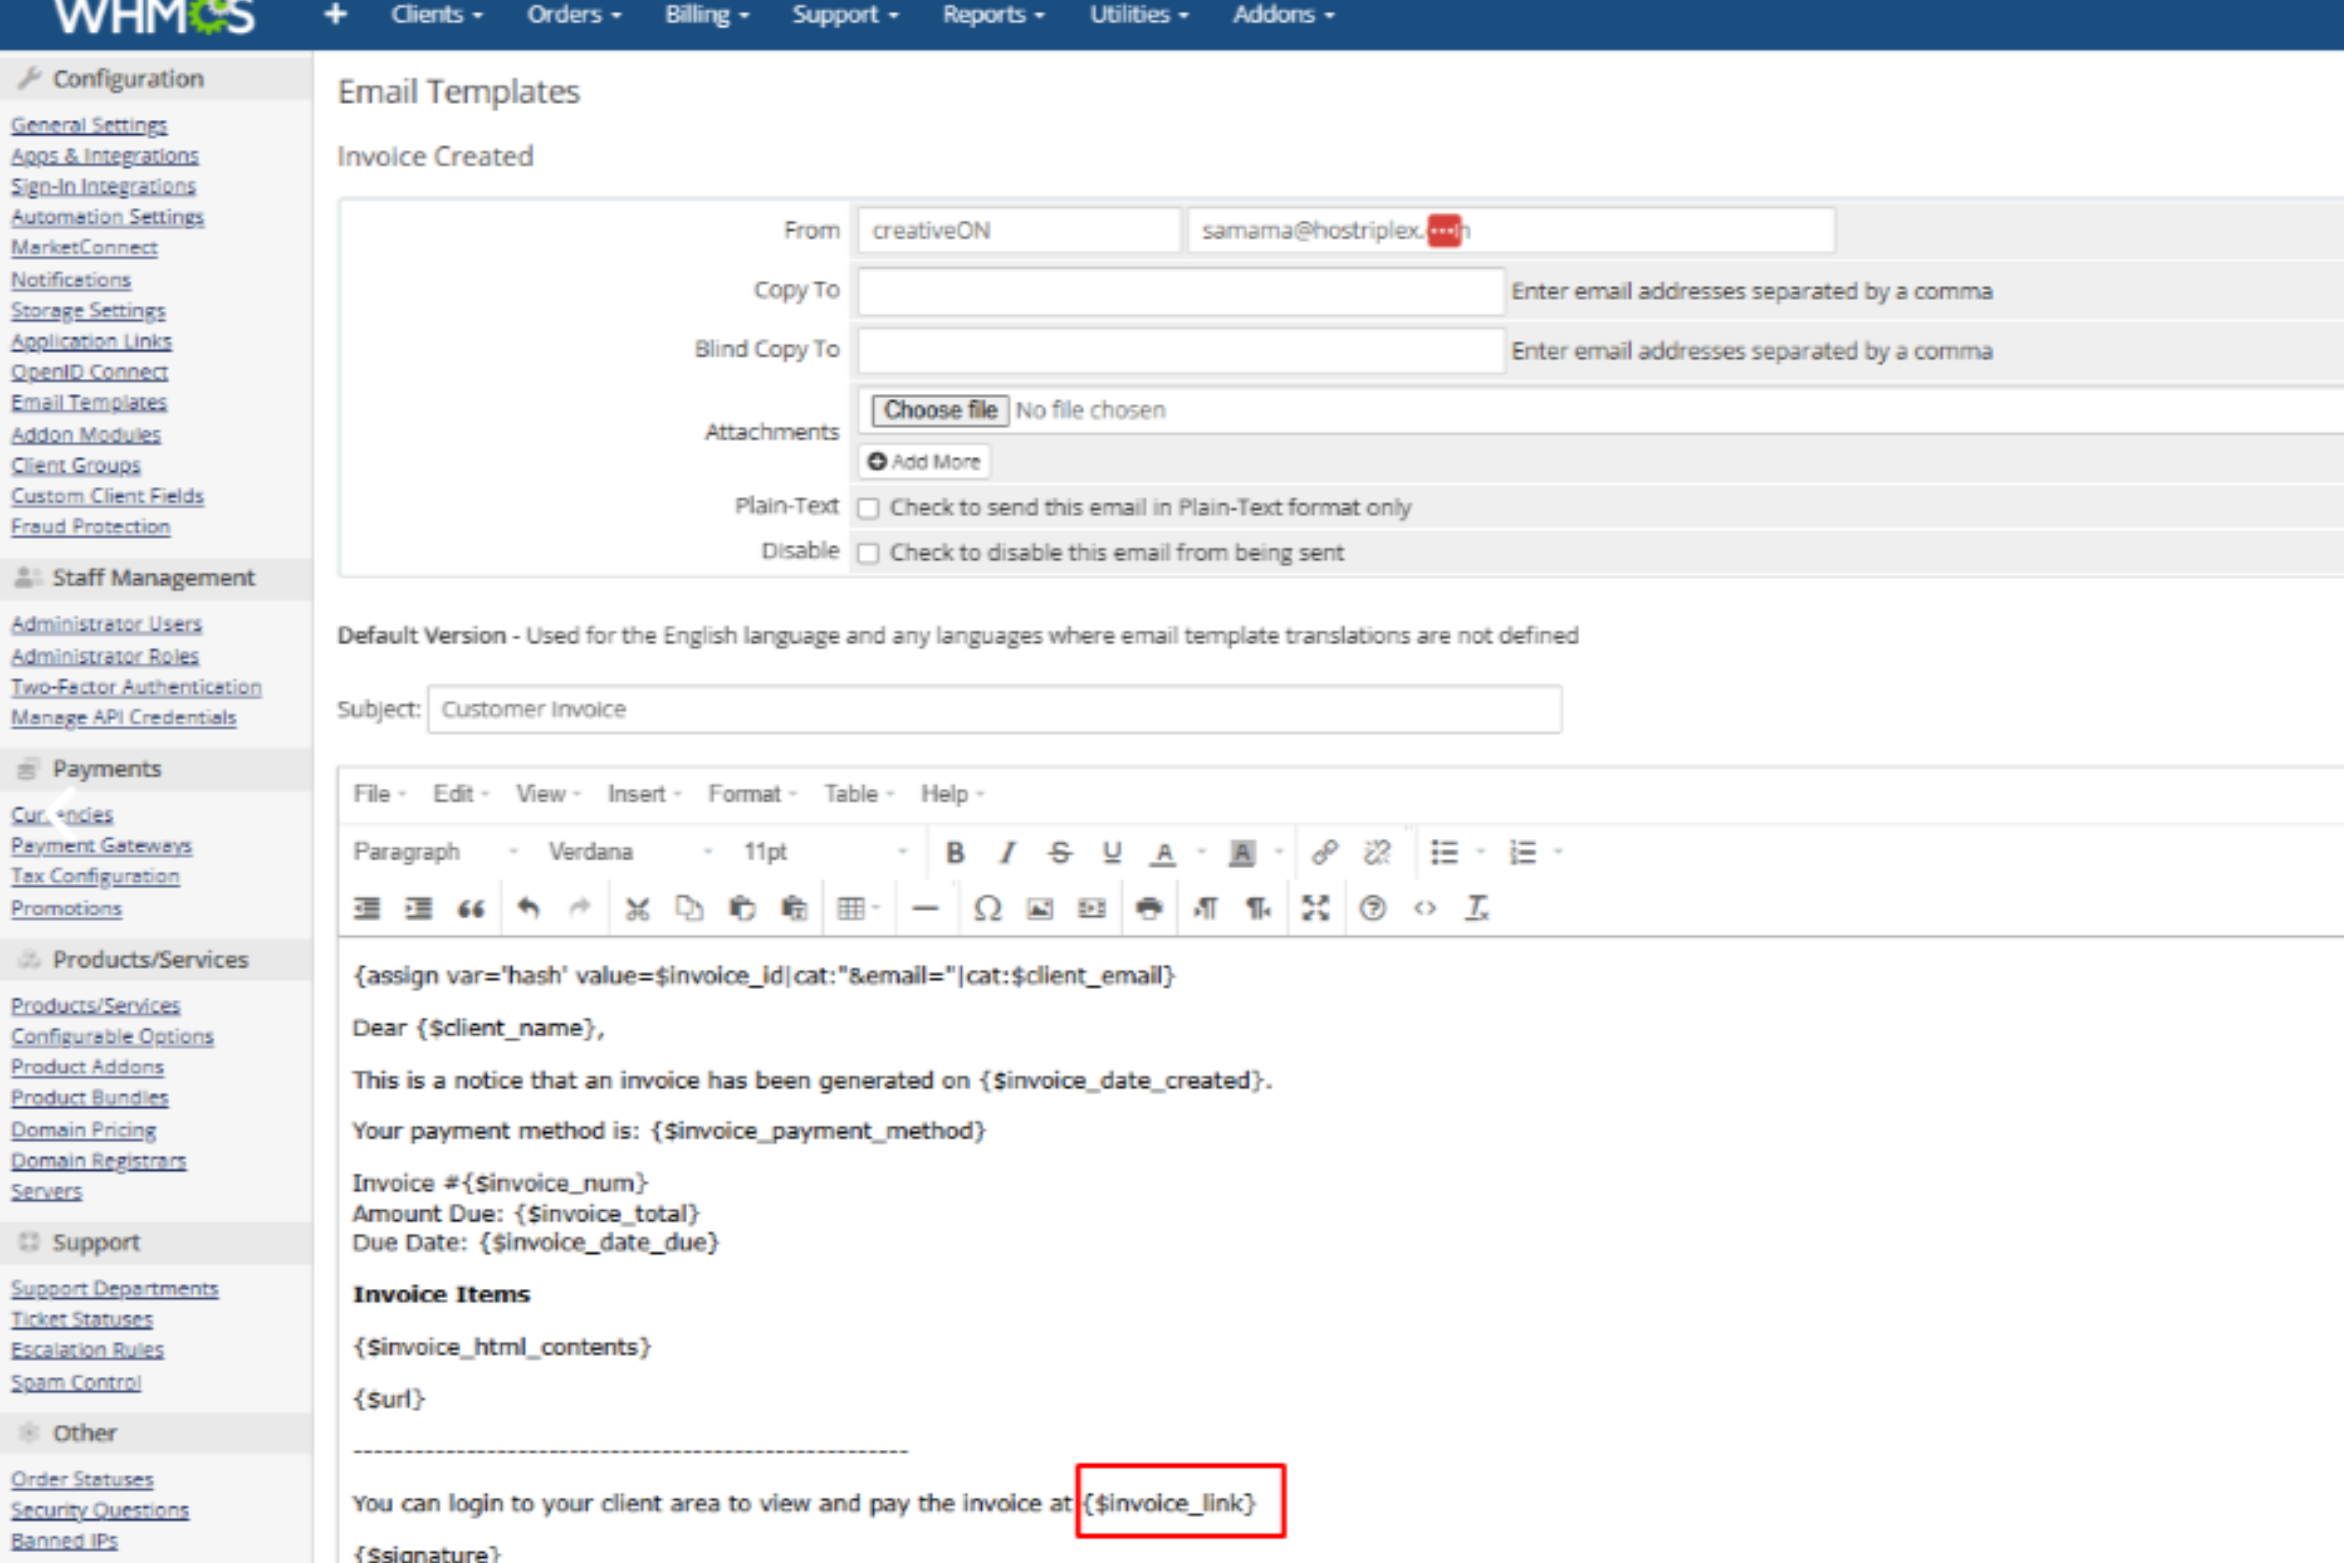Viewport: 2344px width, 1563px height.
Task: Enable Plain-Text format only checkbox
Action: (x=868, y=508)
